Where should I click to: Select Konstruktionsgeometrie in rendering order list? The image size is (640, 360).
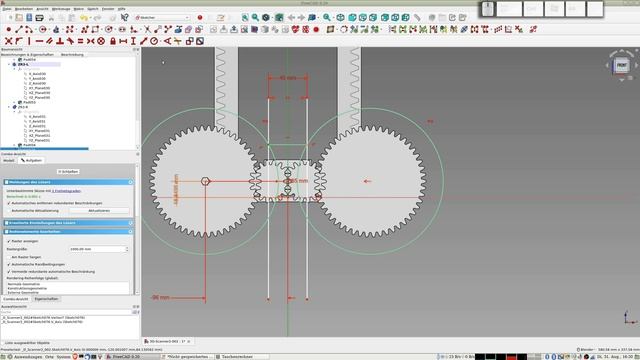point(27,288)
